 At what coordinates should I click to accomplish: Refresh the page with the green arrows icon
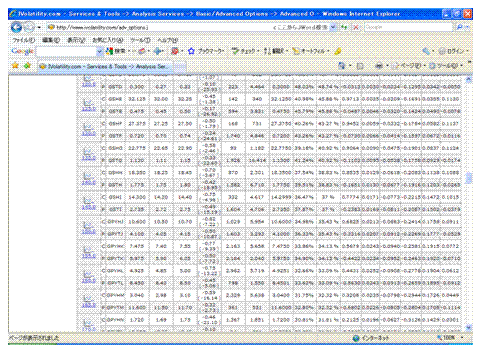(344, 27)
